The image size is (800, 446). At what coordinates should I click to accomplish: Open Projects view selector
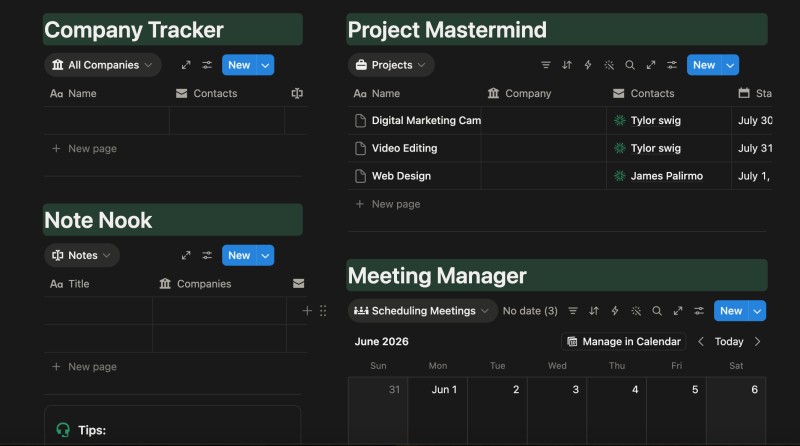391,65
